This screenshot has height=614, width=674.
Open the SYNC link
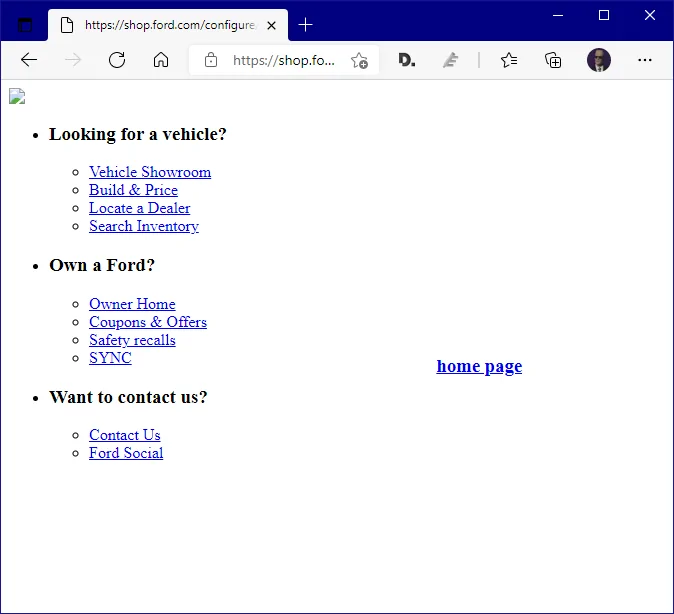pyautogui.click(x=110, y=358)
